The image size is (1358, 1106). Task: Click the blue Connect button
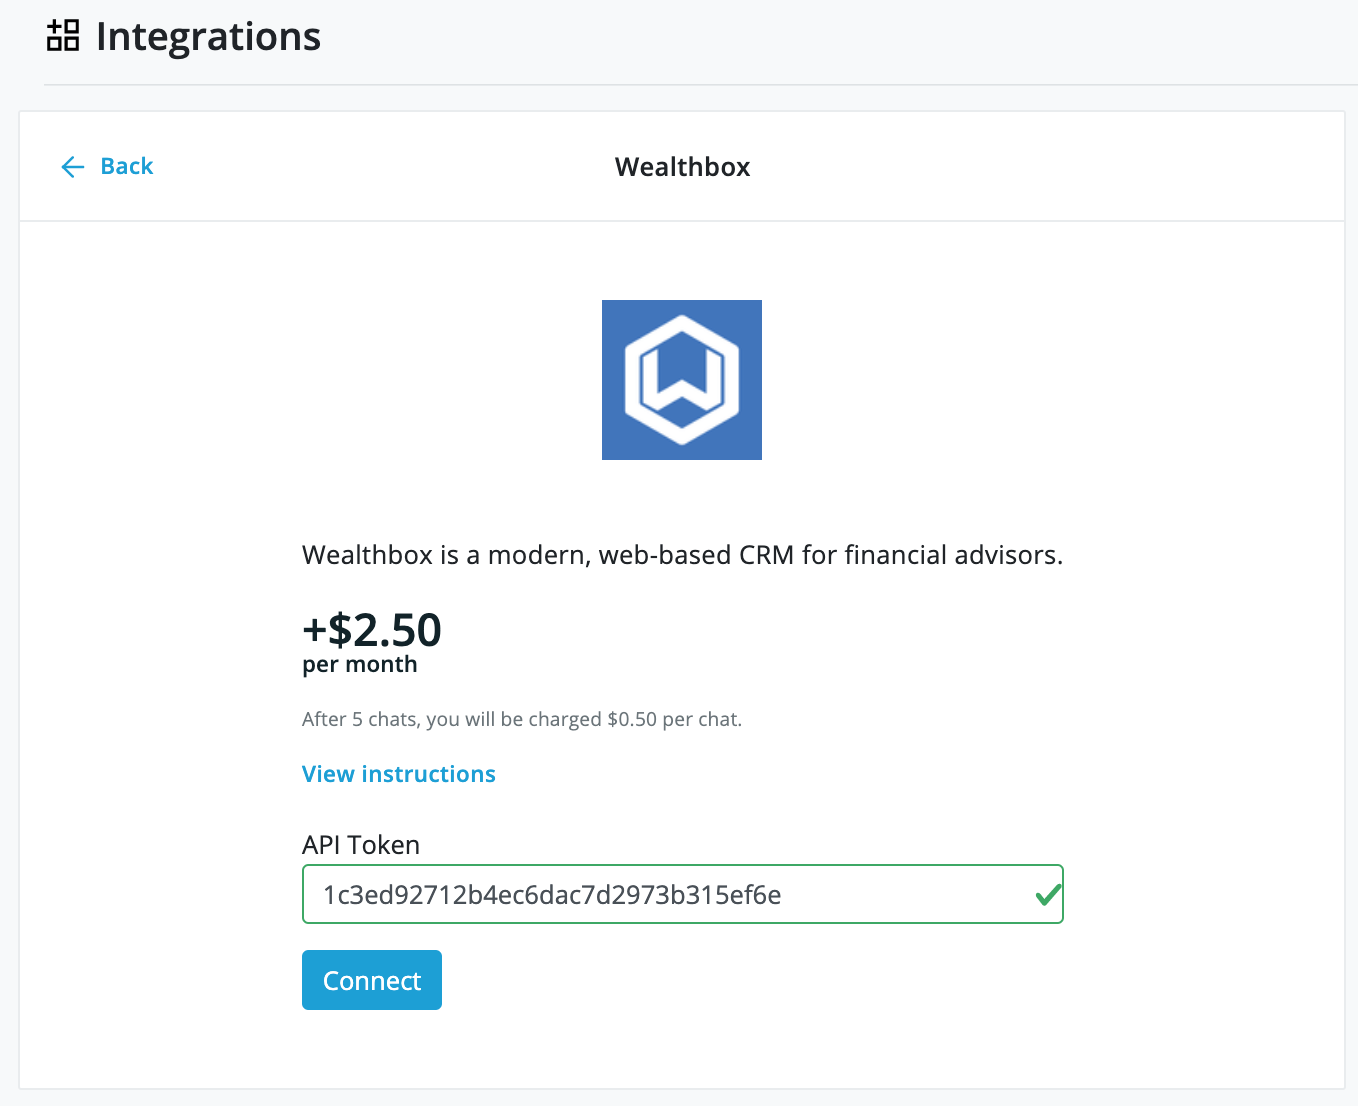click(372, 980)
